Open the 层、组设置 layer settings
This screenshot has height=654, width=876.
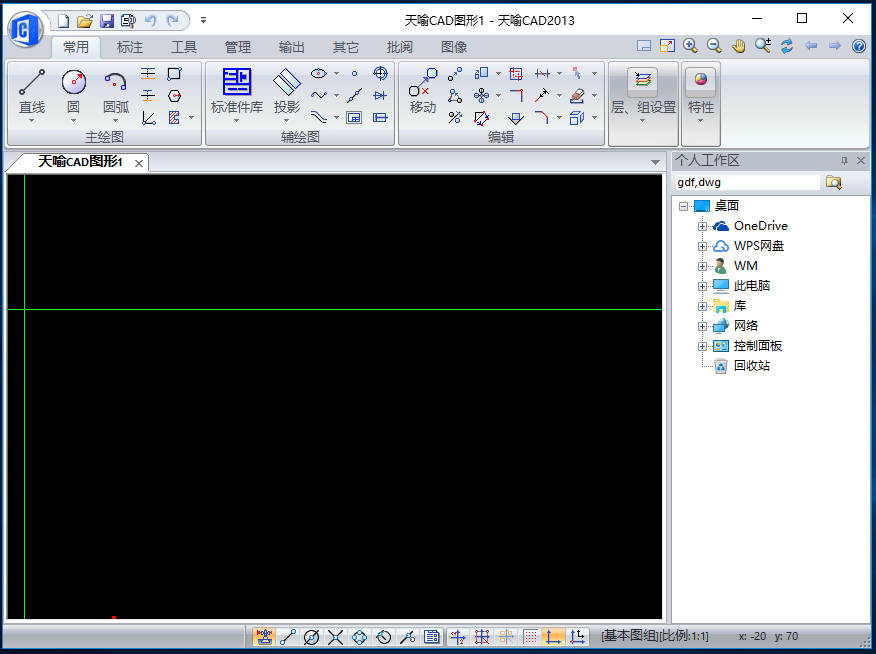point(643,91)
